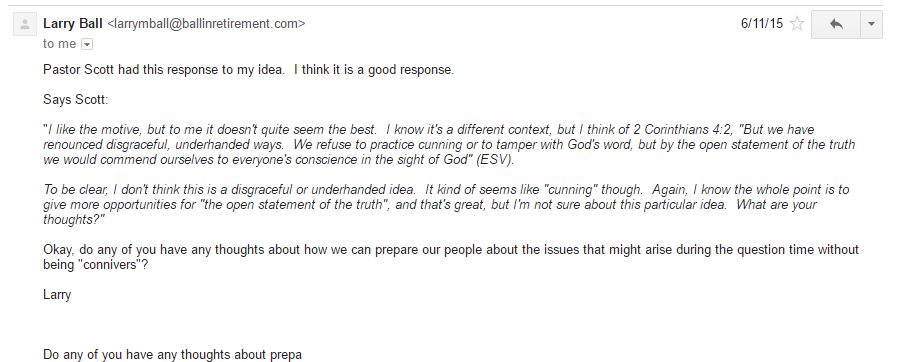
Task: Reply using the arrow button
Action: tap(836, 24)
